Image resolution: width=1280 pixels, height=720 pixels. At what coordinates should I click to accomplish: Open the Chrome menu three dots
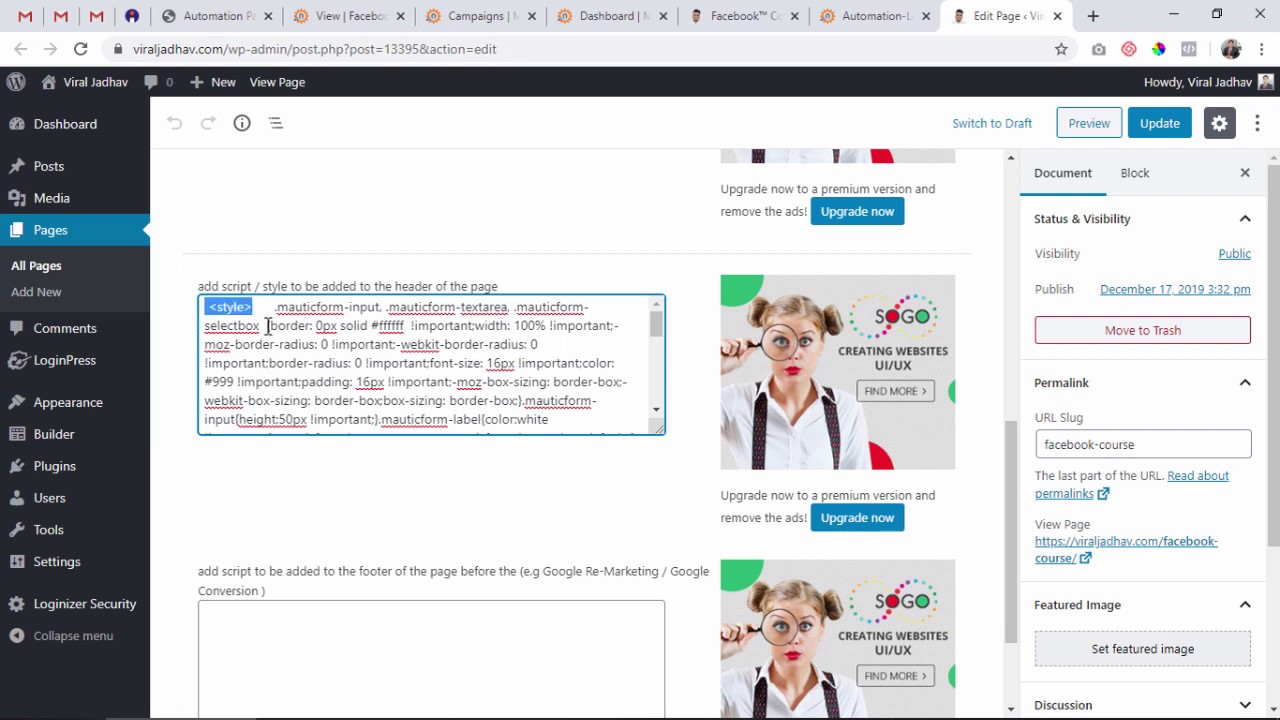pos(1260,49)
